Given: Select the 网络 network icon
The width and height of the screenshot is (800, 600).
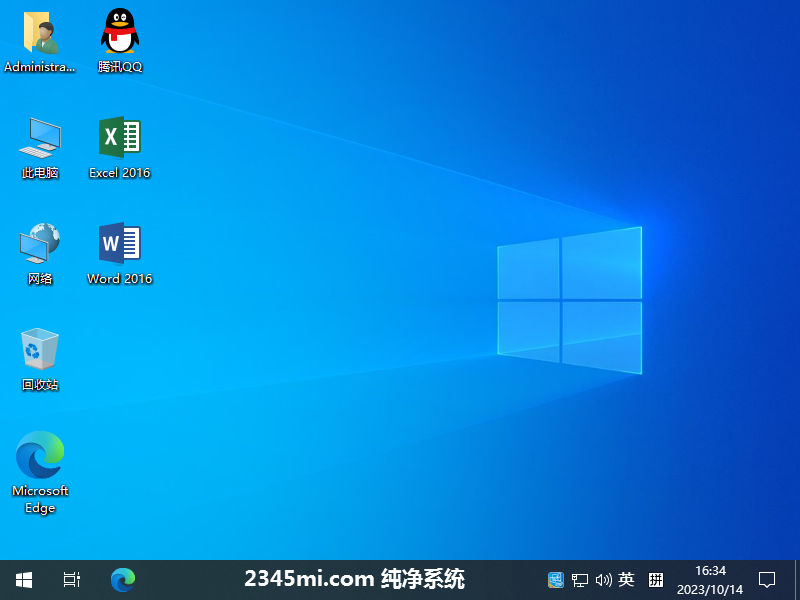Looking at the screenshot, I should pyautogui.click(x=40, y=243).
